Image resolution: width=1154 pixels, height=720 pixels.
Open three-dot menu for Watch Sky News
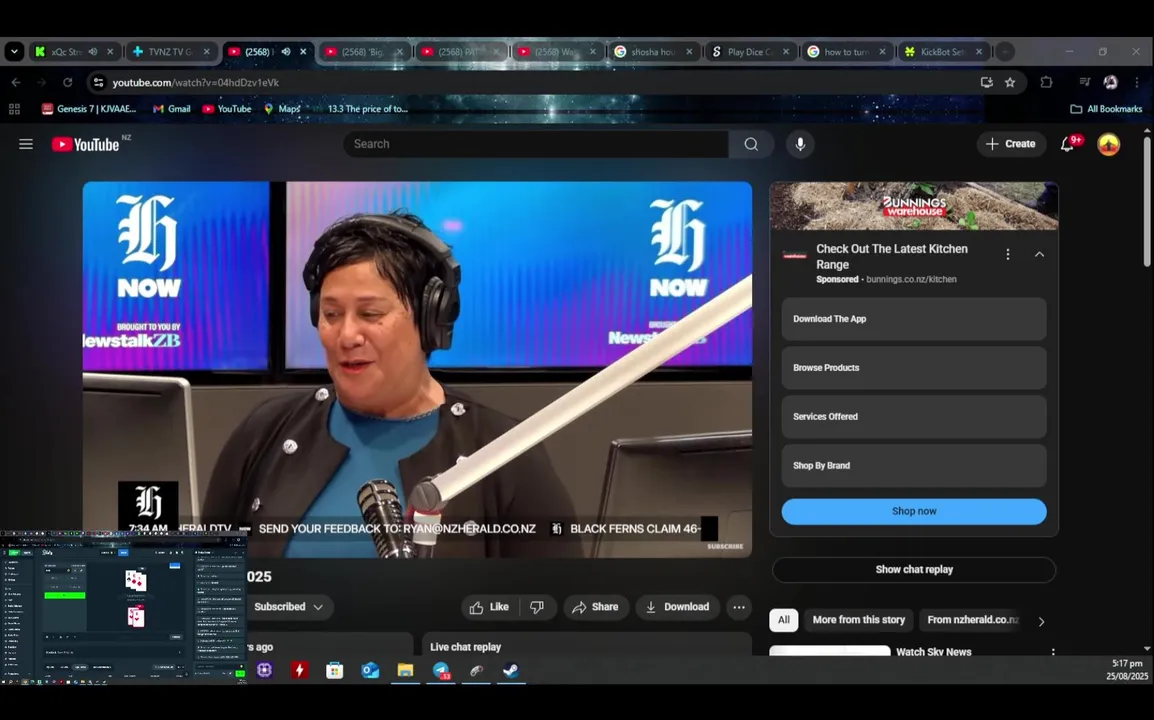coord(1052,652)
